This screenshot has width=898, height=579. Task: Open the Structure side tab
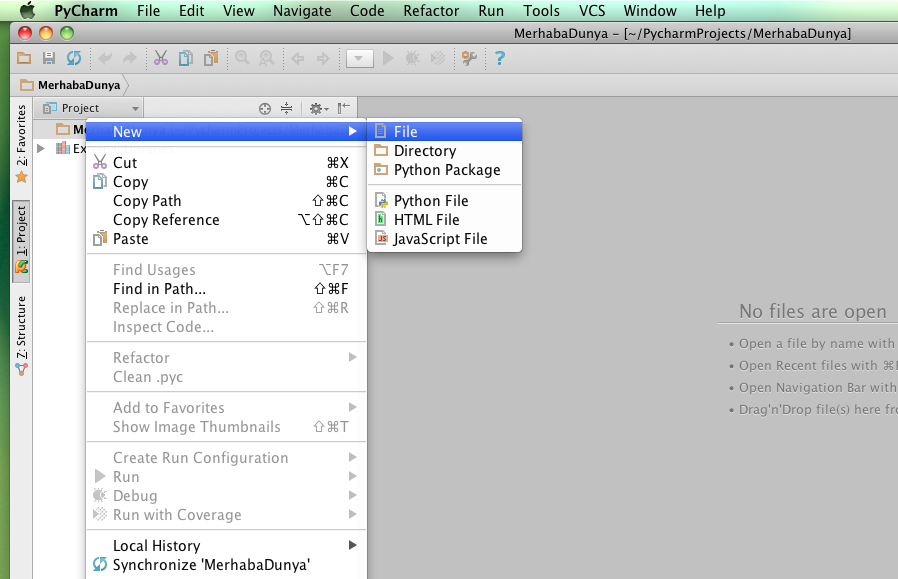pyautogui.click(x=21, y=336)
